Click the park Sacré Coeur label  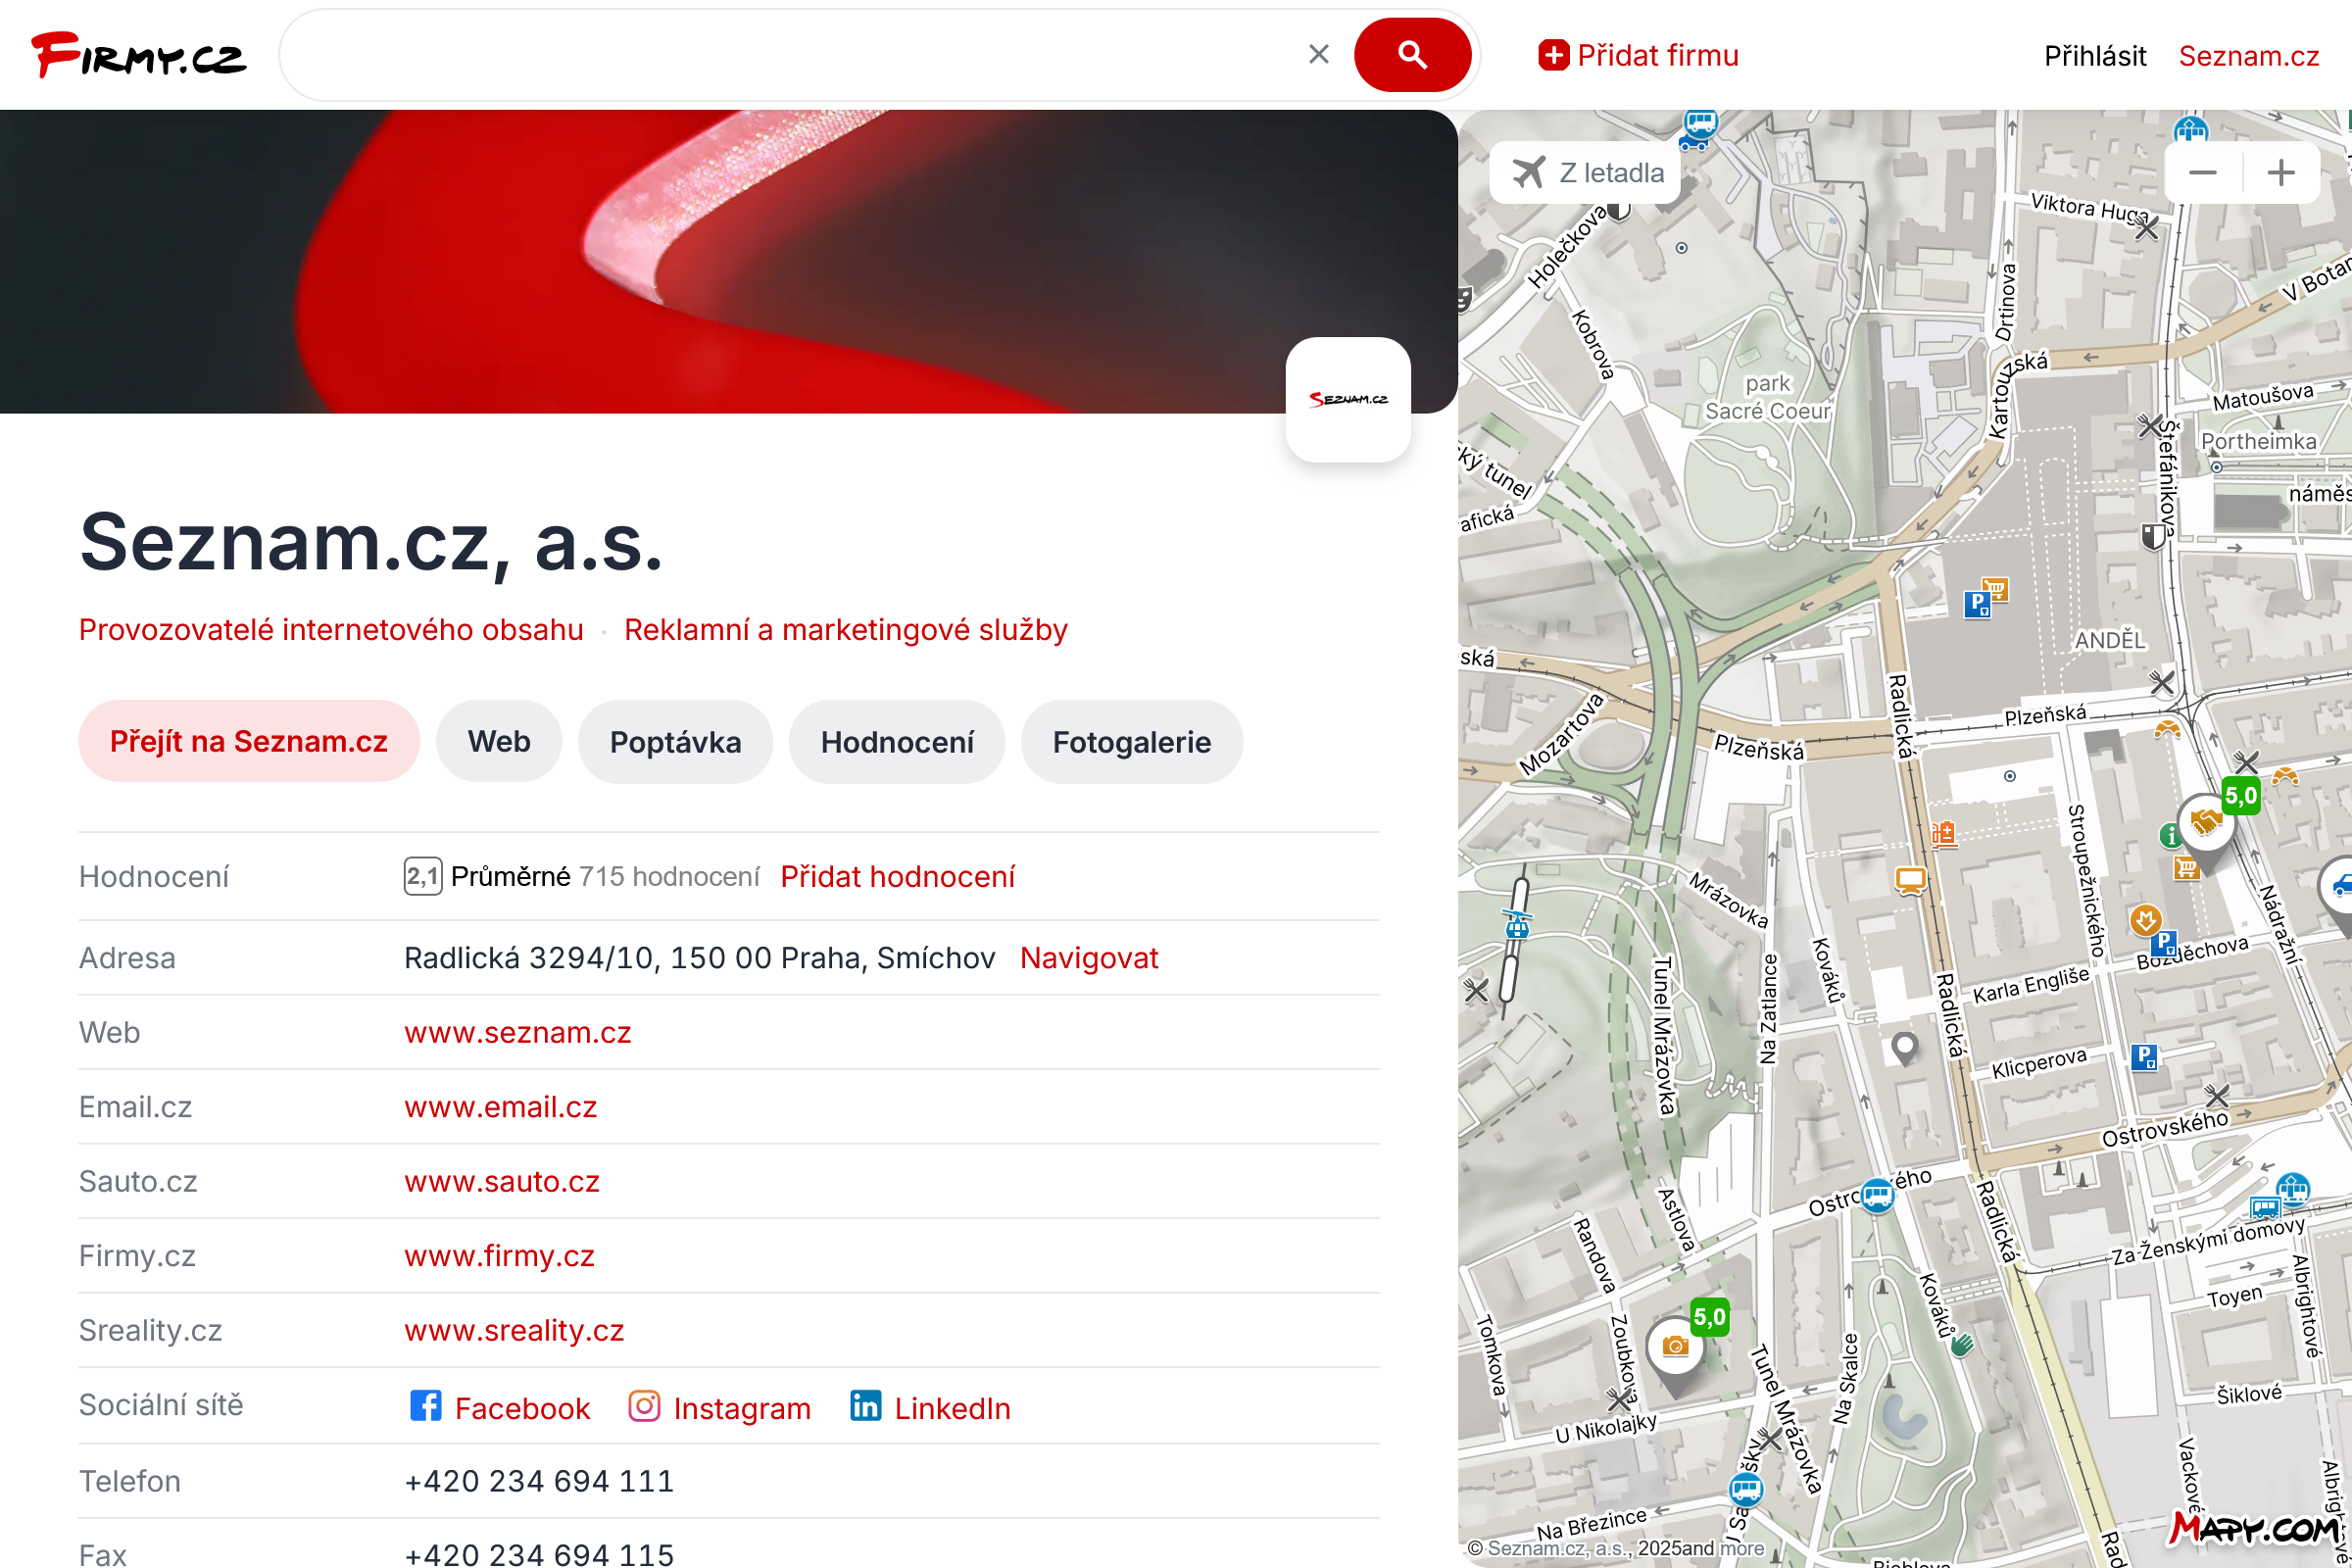[1767, 397]
